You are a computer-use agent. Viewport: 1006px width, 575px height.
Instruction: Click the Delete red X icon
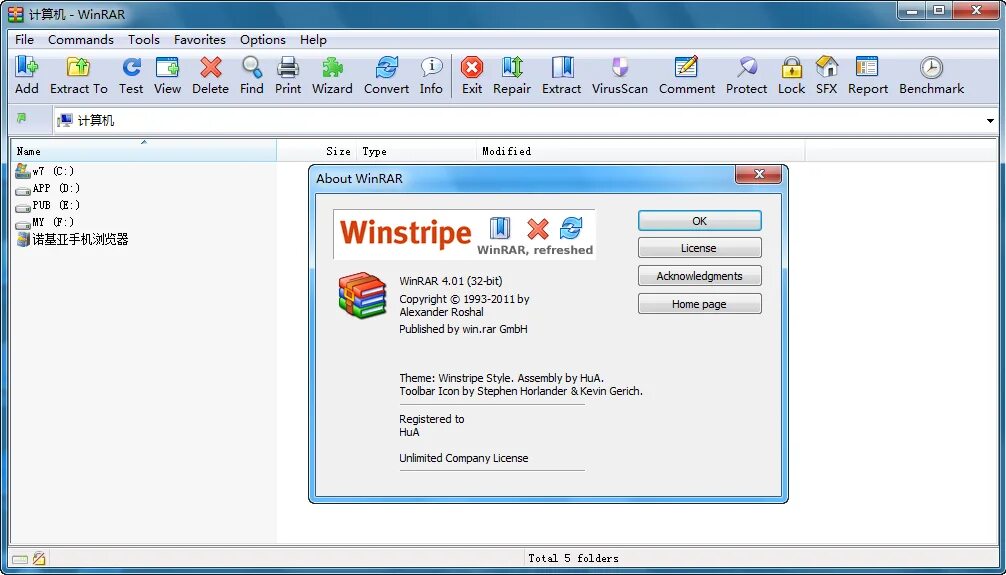pos(210,67)
